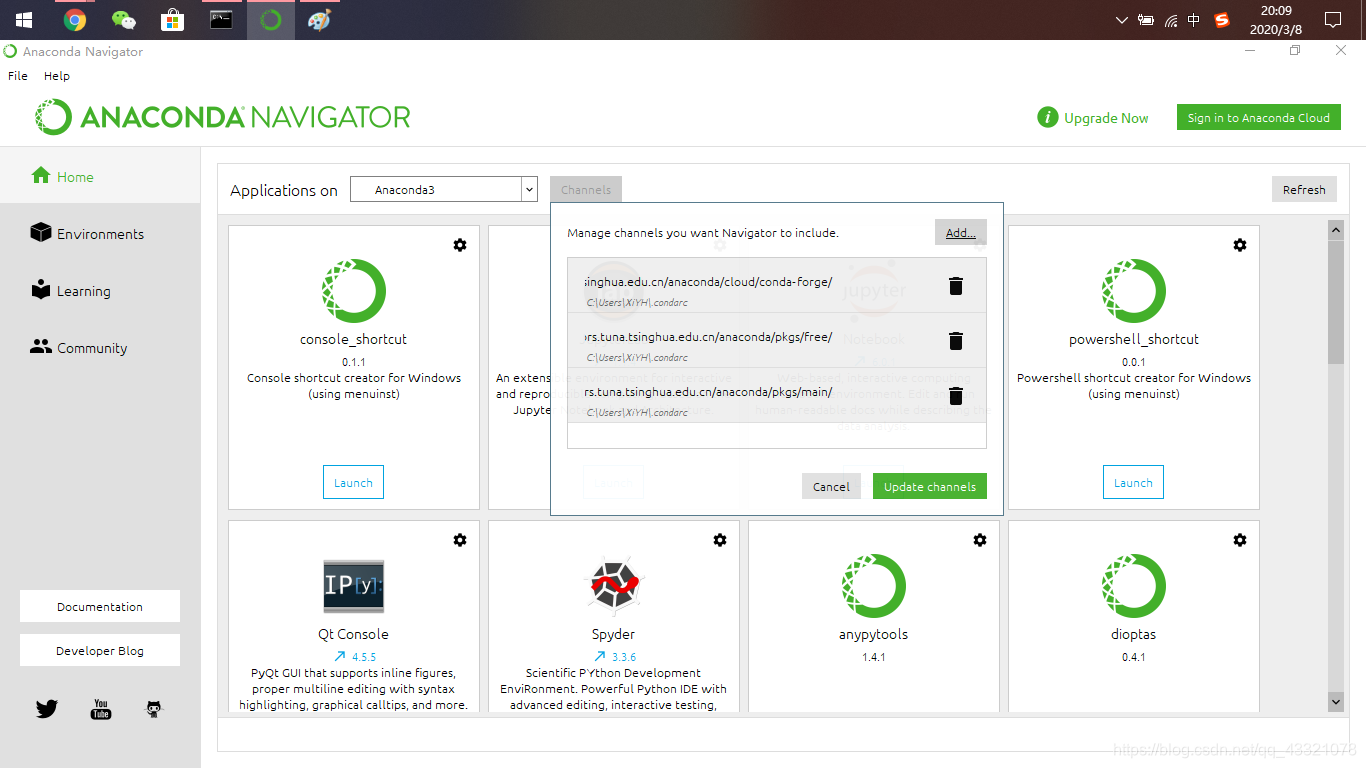This screenshot has height=768, width=1366.
Task: Click the console_shortcut Anaconda ring icon
Action: [354, 291]
